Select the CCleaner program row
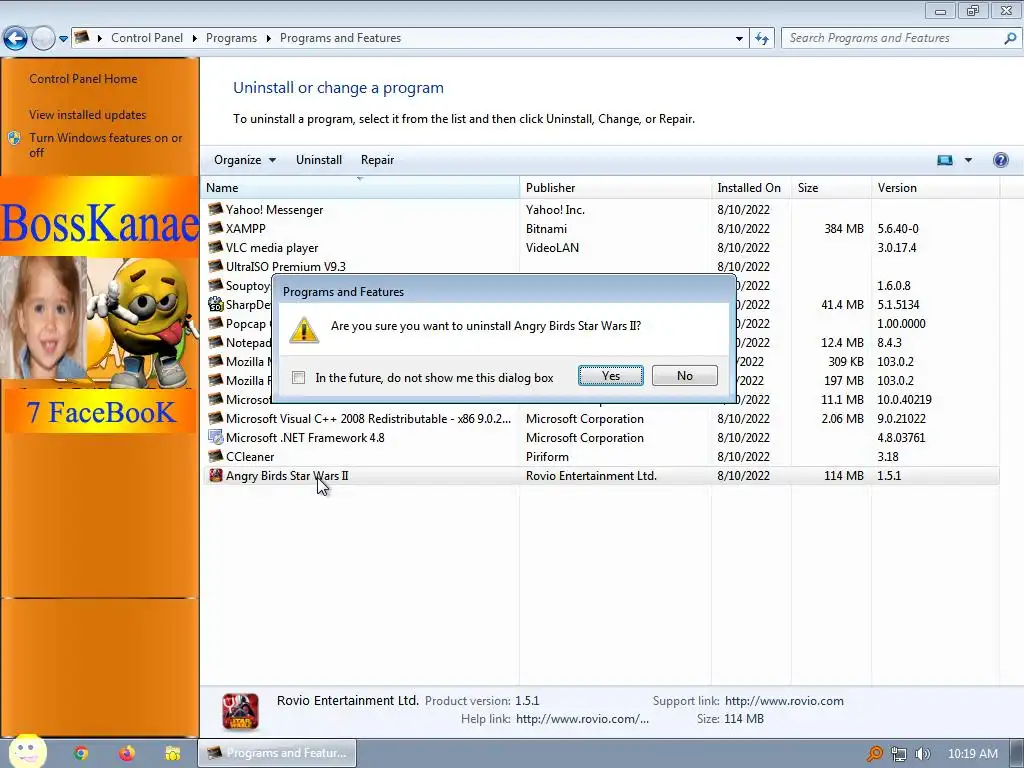 point(600,456)
